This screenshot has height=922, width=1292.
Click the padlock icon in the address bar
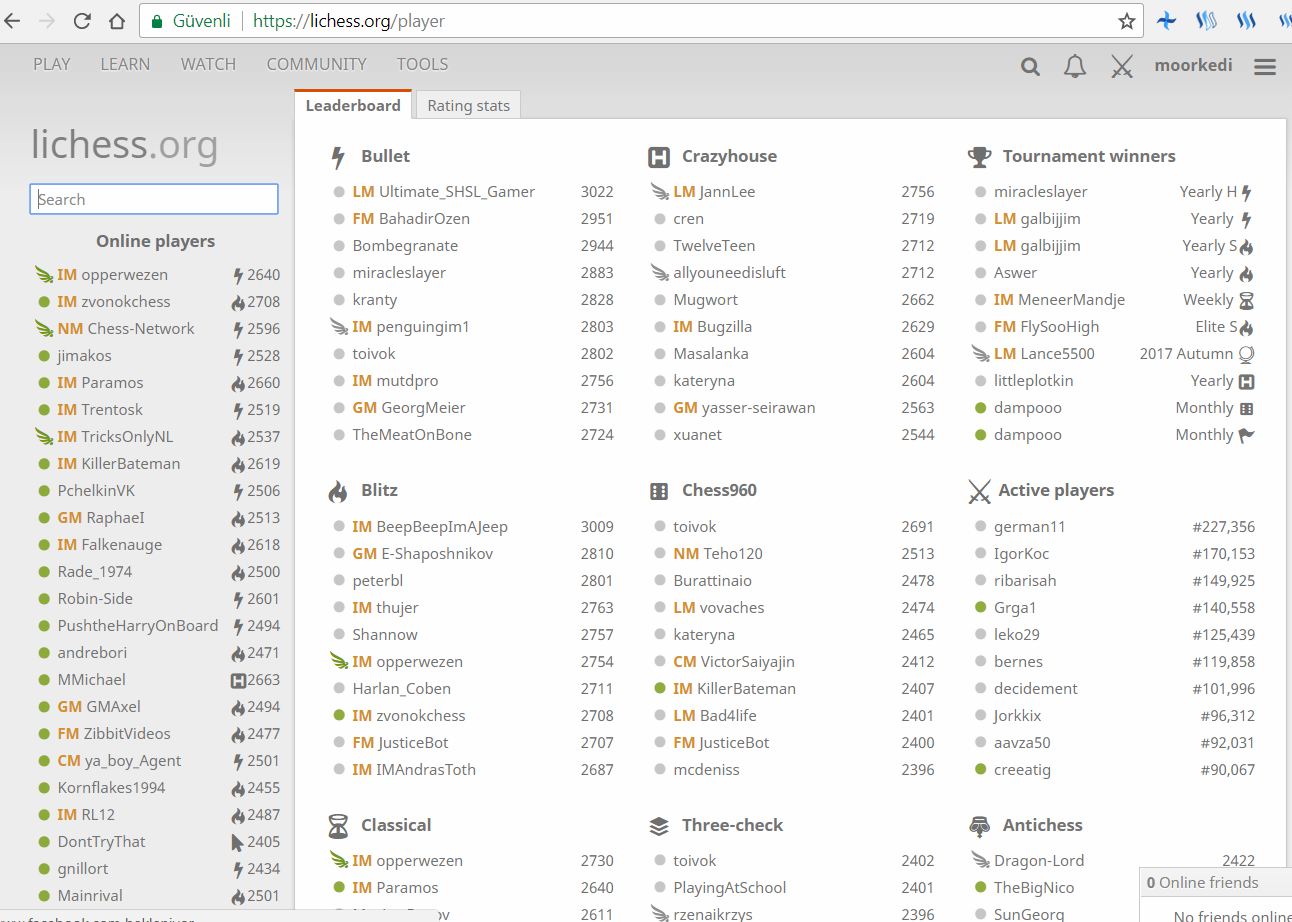(157, 21)
